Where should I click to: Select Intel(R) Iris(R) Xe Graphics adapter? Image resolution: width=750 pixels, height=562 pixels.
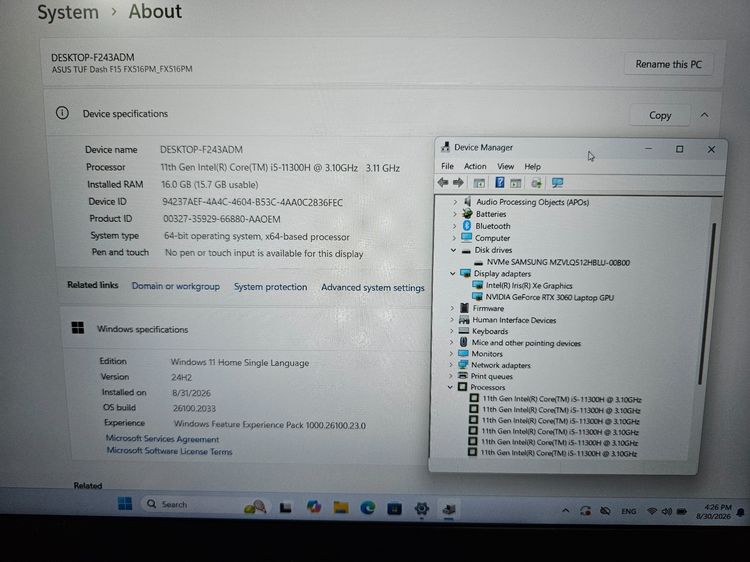click(529, 286)
